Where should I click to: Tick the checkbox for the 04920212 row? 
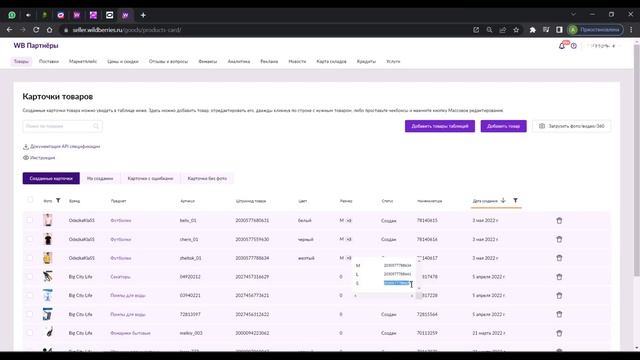tap(30, 276)
